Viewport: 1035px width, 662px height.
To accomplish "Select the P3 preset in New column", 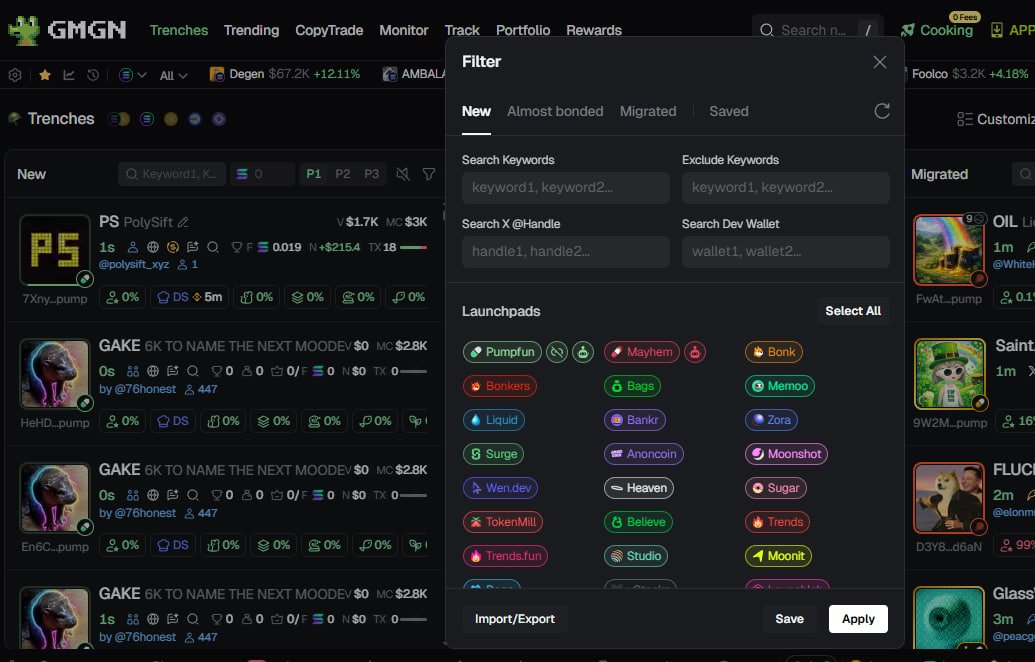I will point(372,174).
